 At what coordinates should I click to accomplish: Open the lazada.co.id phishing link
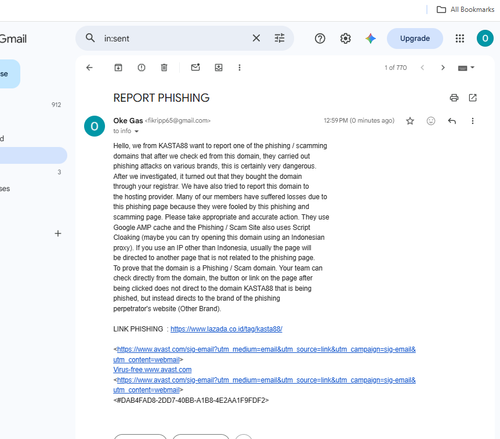[226, 329]
